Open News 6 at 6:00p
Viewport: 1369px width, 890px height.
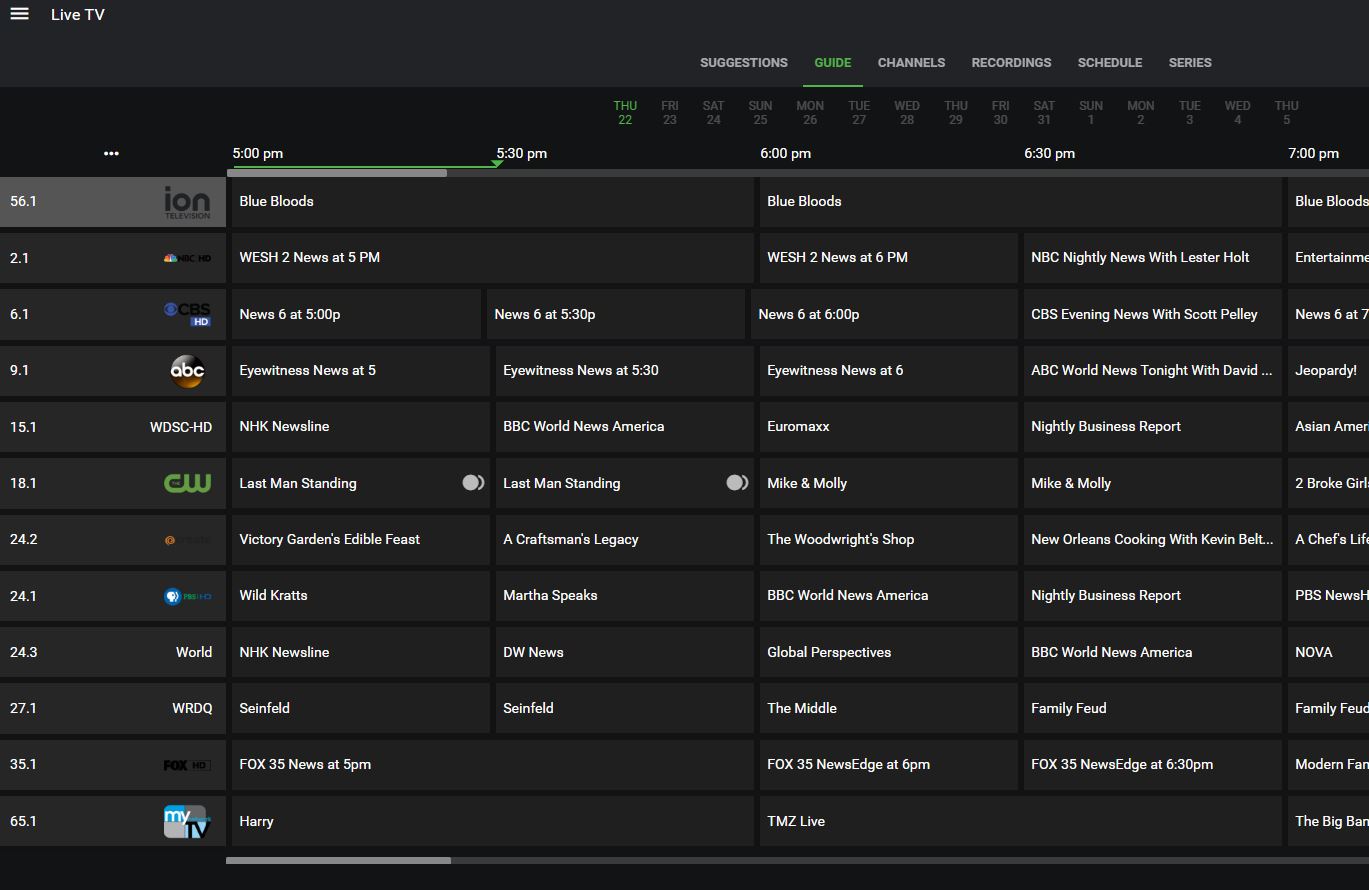point(884,314)
